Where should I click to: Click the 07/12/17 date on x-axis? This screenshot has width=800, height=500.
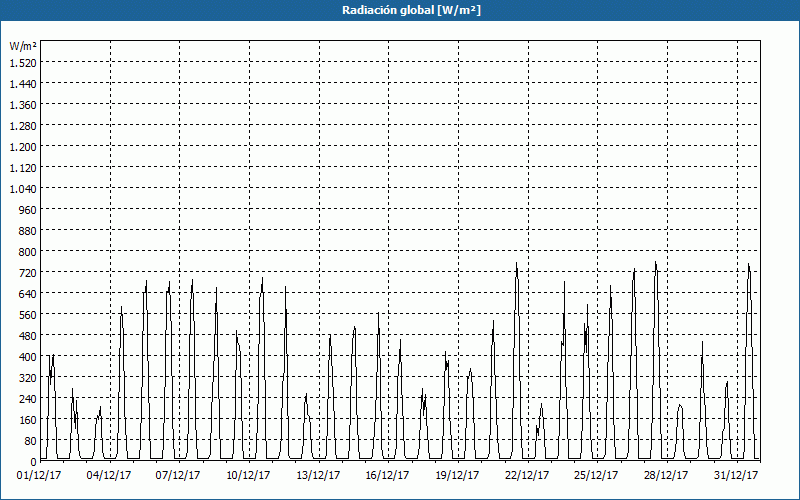(x=178, y=475)
